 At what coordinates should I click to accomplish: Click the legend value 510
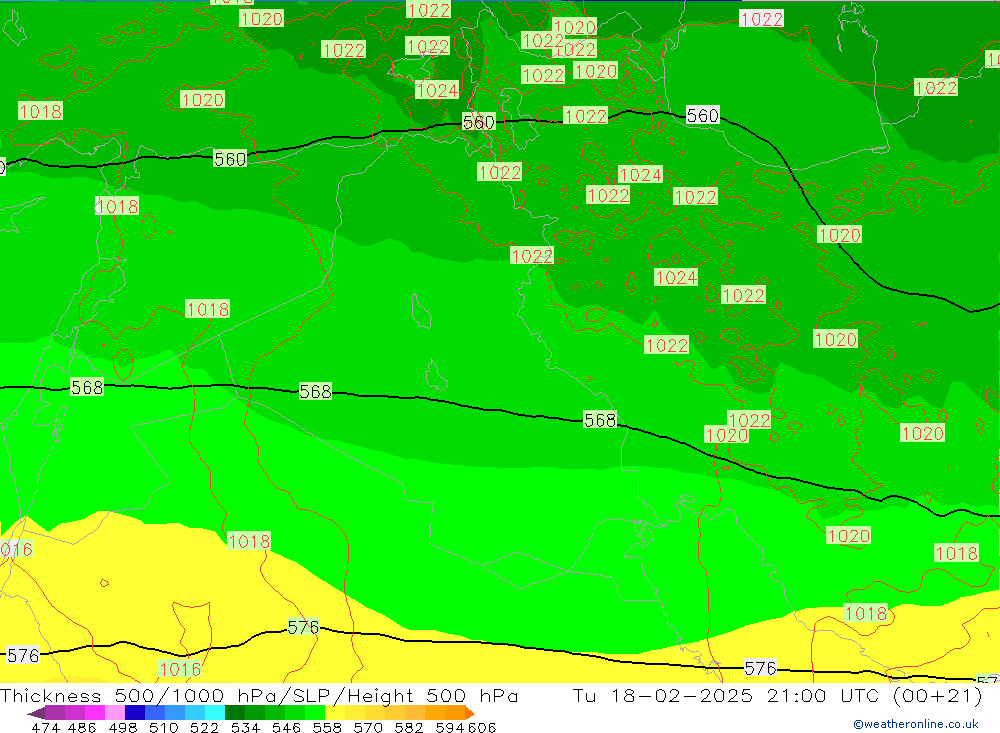[164, 727]
